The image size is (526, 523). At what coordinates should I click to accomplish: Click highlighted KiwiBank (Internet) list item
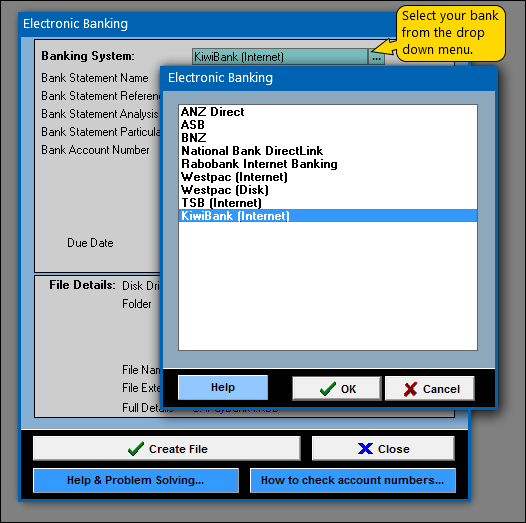click(328, 216)
